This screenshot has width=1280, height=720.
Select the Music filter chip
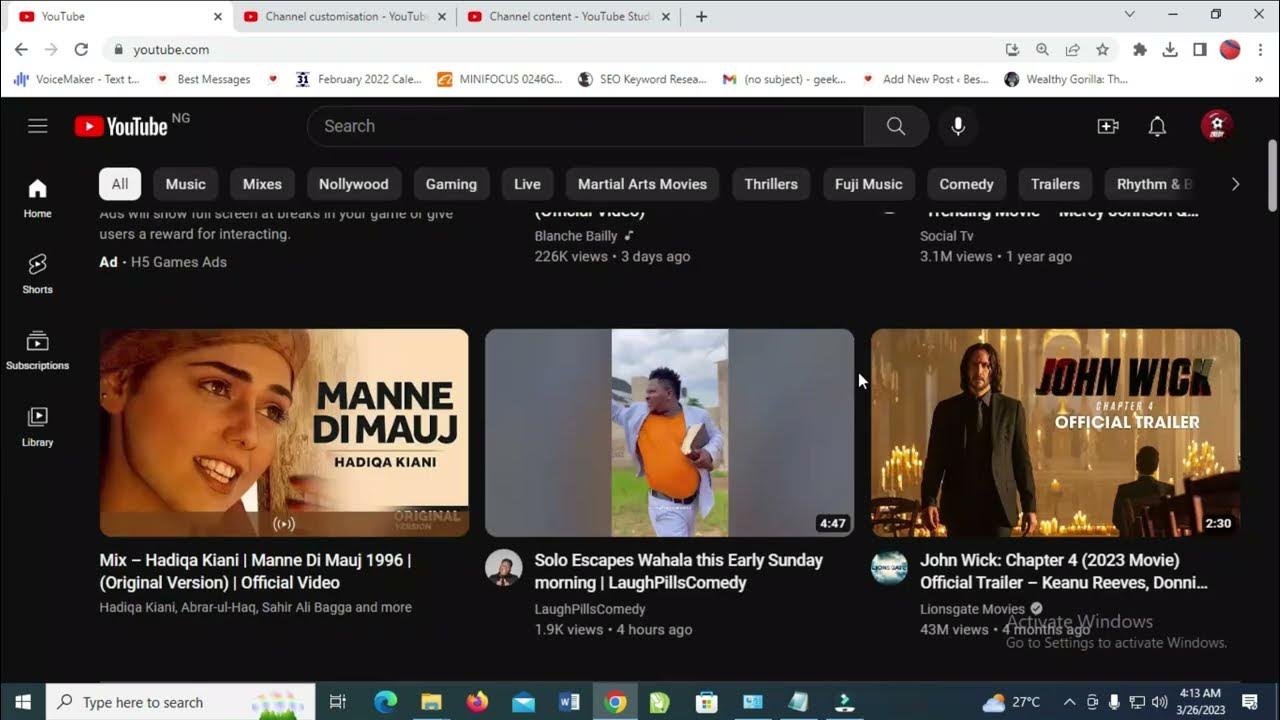click(x=186, y=184)
